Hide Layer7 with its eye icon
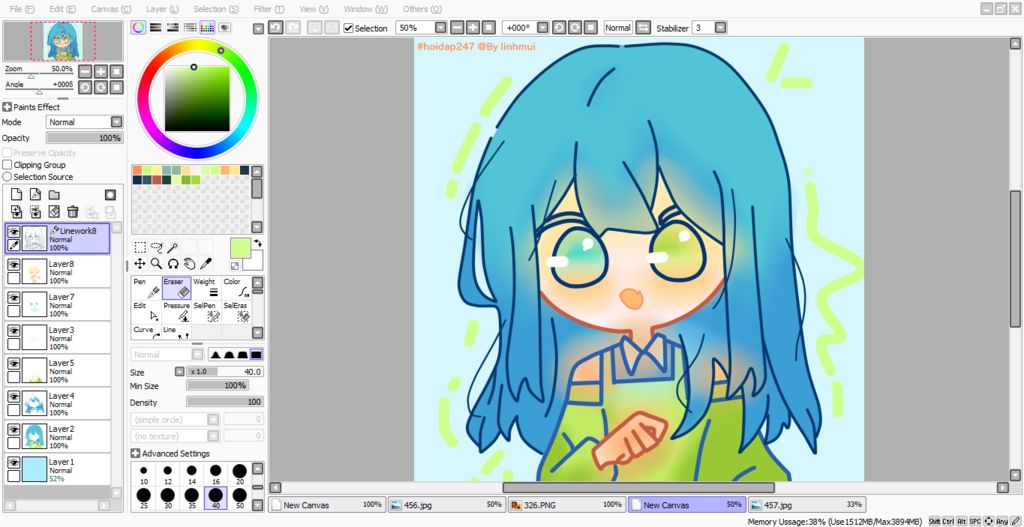This screenshot has width=1024, height=527. pyautogui.click(x=13, y=297)
